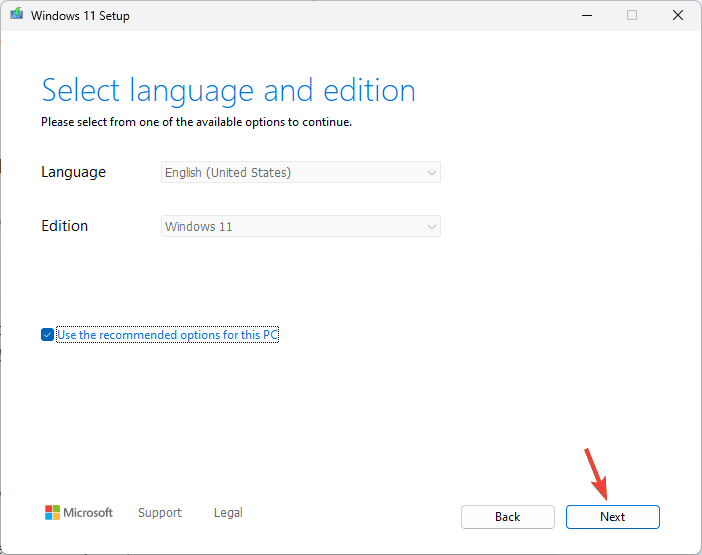Viewport: 702px width, 555px height.
Task: Open the Edition combo box showing Windows 11
Action: tap(300, 227)
